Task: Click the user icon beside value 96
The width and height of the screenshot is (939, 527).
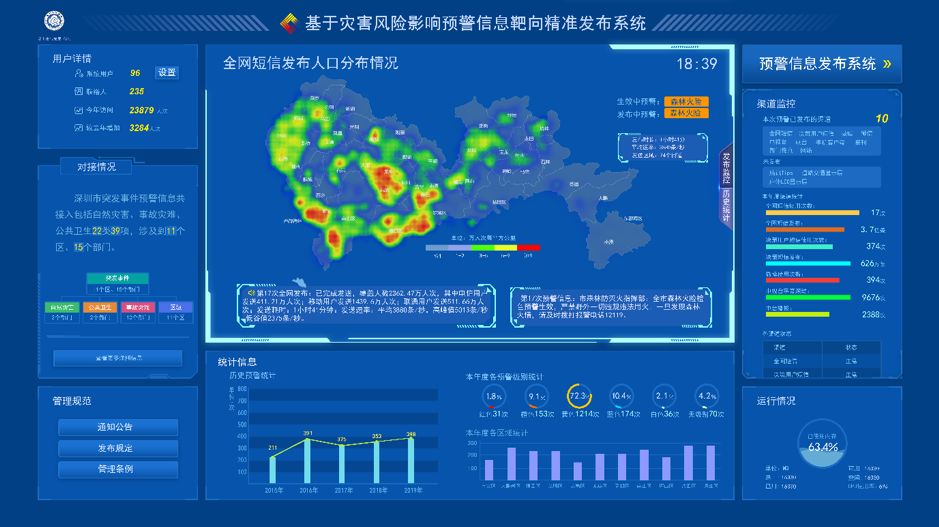Action: (78, 73)
